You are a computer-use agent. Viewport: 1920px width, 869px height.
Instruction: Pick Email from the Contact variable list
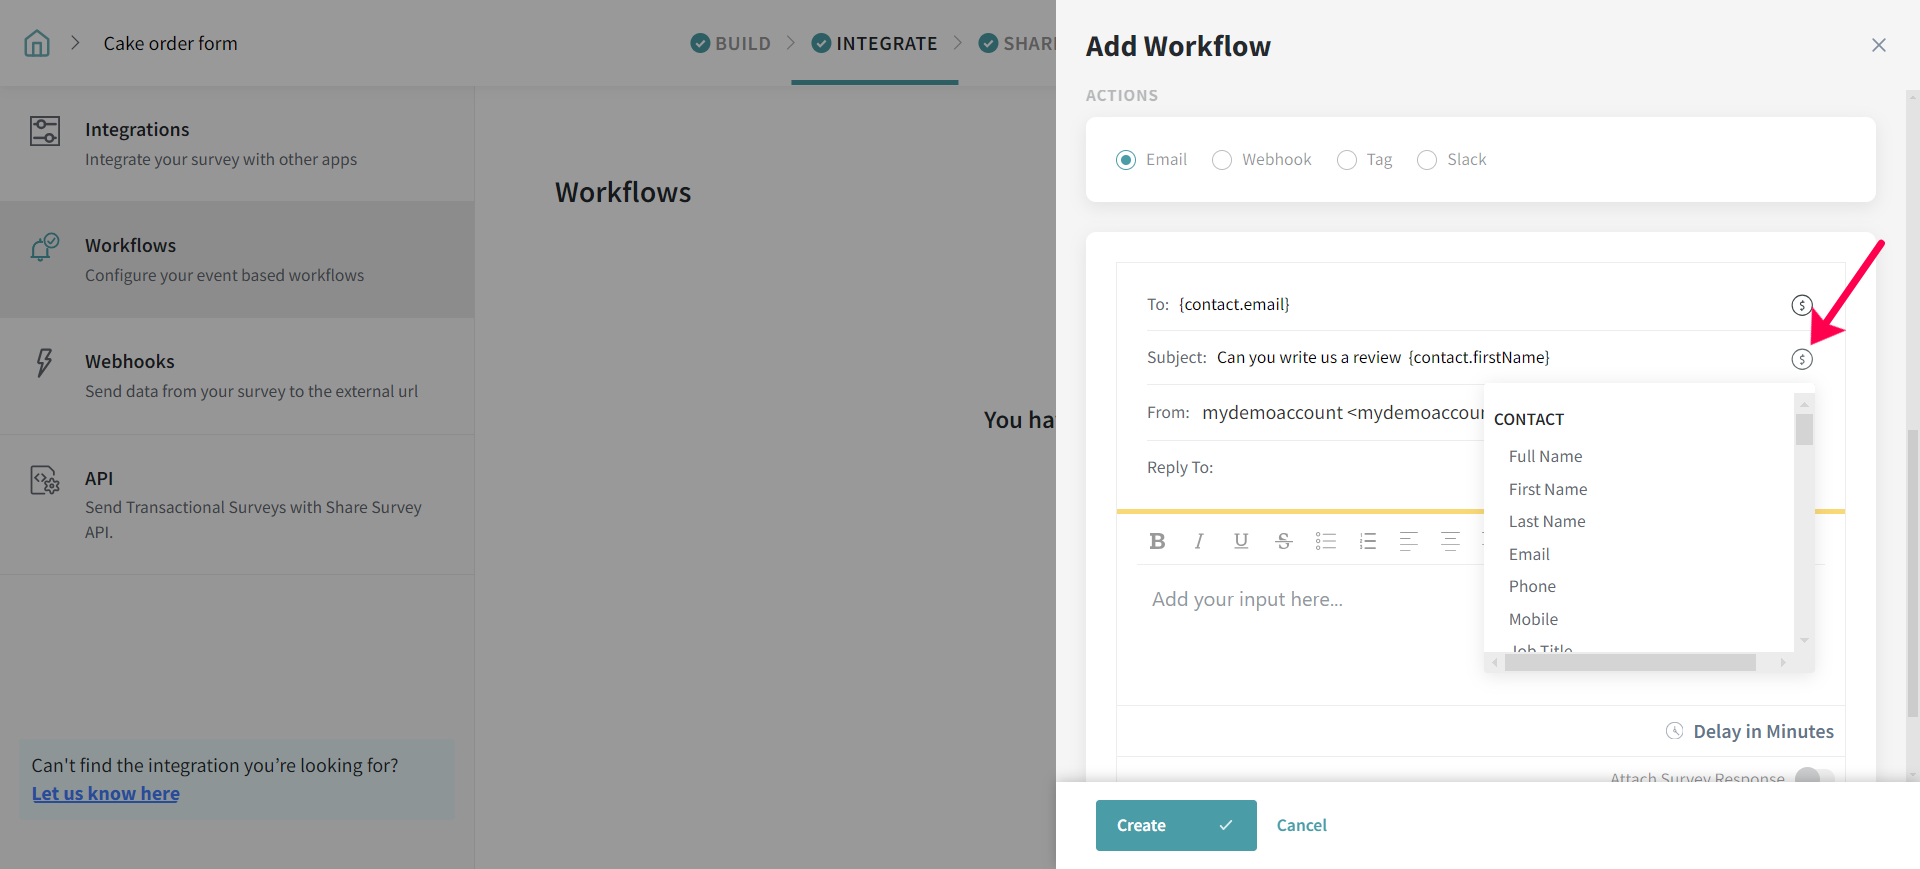pos(1529,554)
